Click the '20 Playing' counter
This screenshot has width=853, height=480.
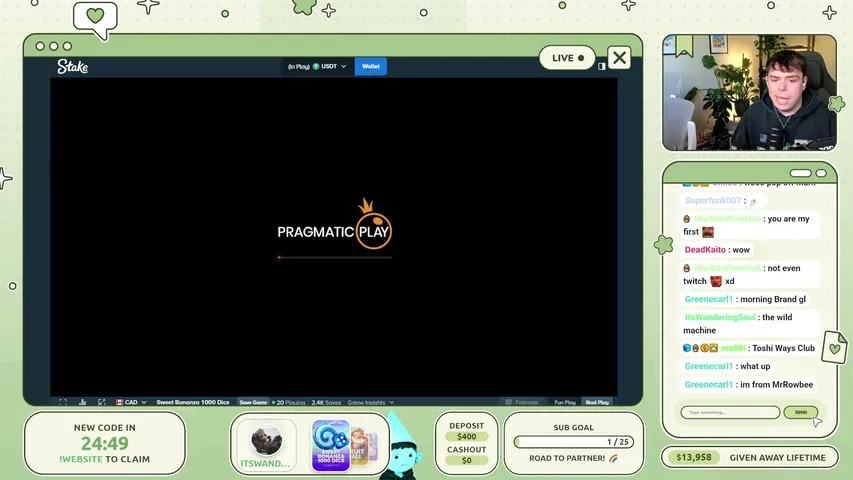pos(288,402)
